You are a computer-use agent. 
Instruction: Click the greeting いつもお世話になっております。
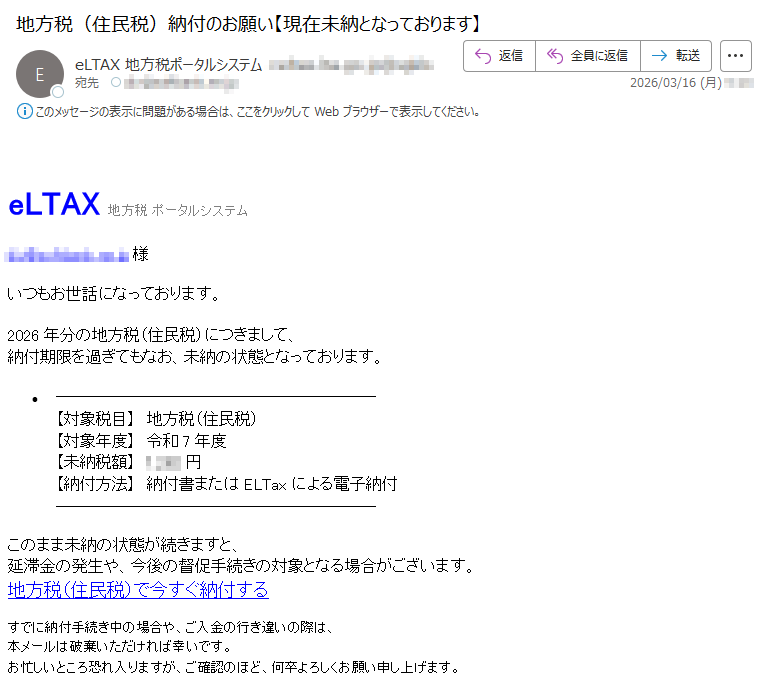(114, 294)
